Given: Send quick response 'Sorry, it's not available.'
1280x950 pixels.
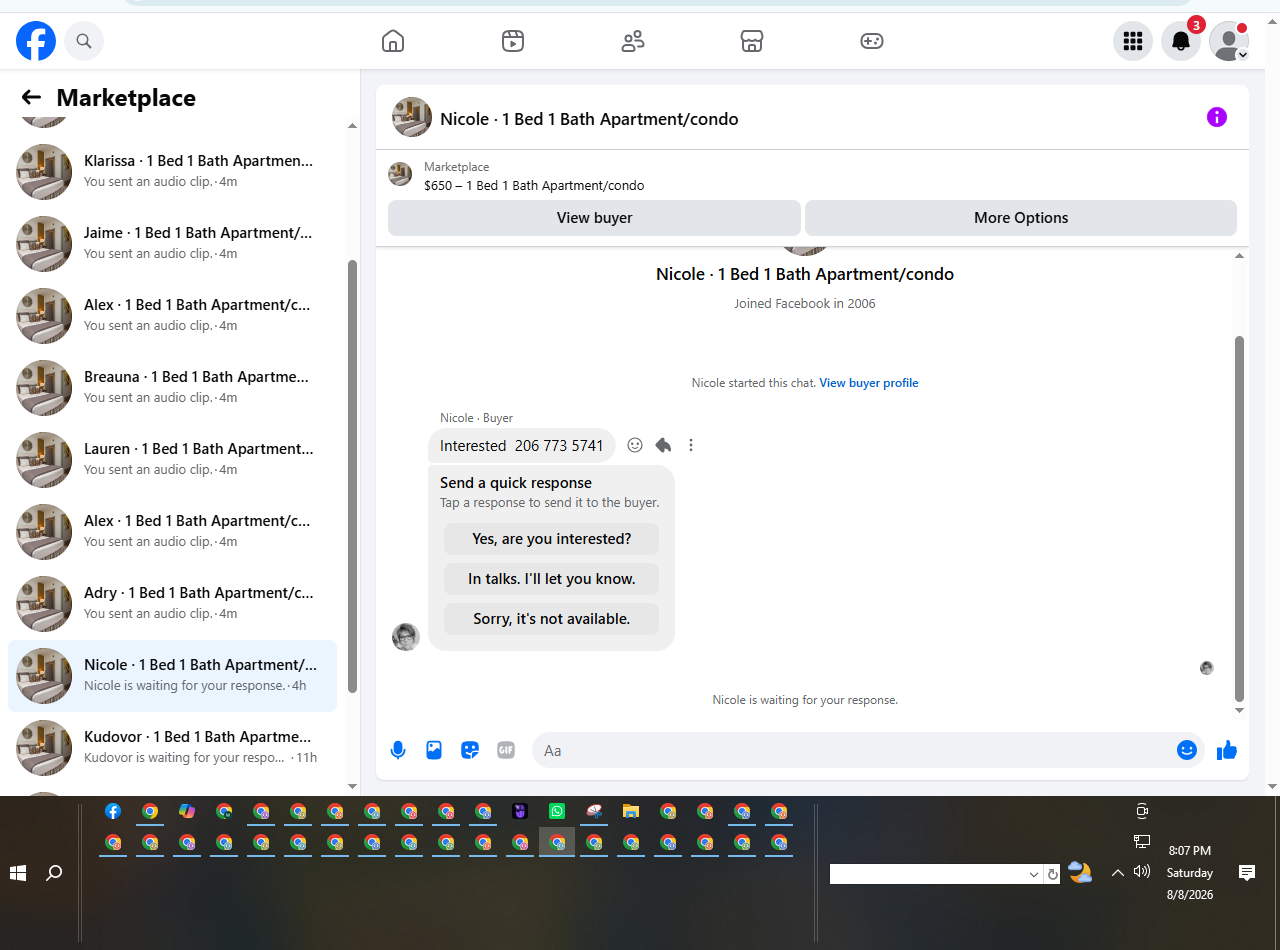Looking at the screenshot, I should coord(552,619).
